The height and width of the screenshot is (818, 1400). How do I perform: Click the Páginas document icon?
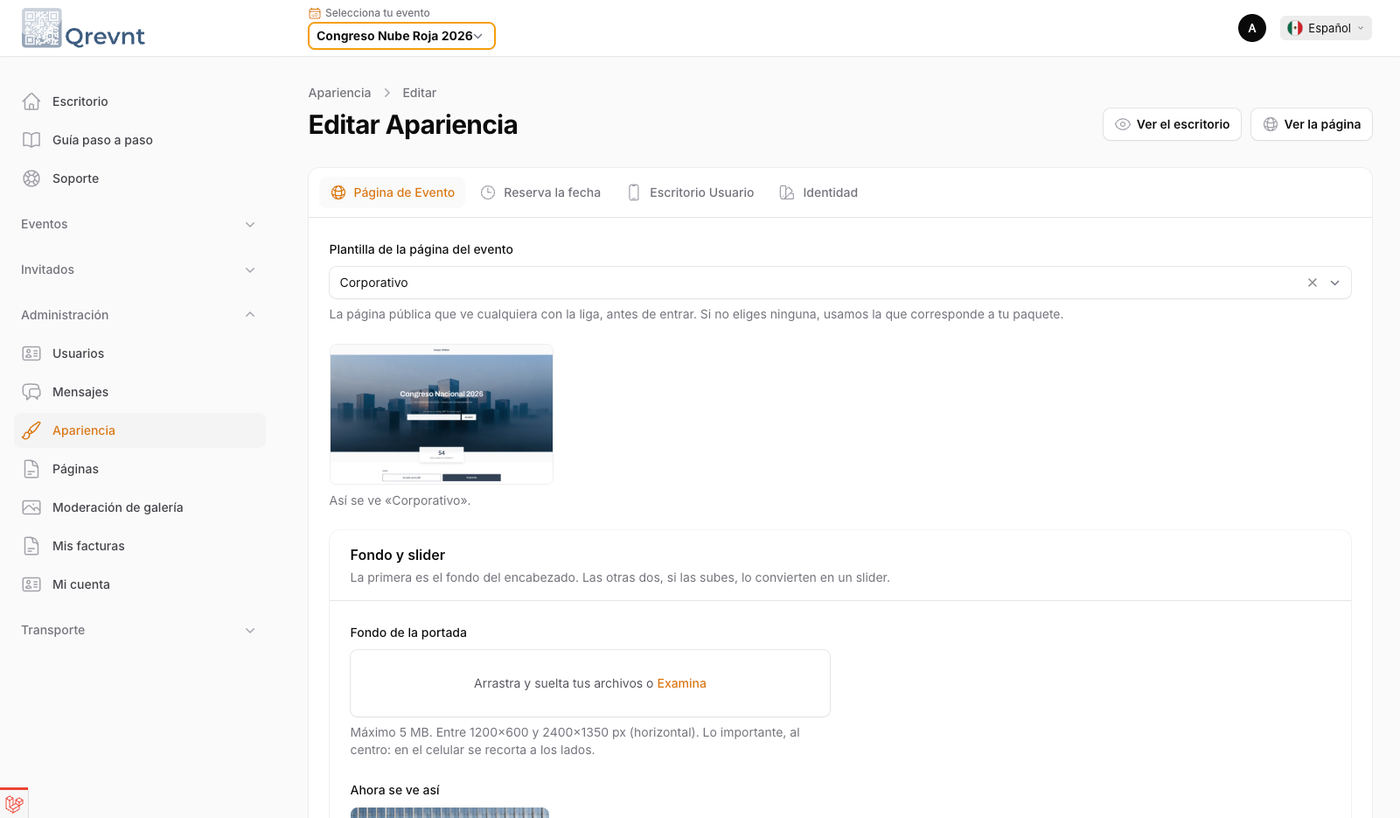32,469
